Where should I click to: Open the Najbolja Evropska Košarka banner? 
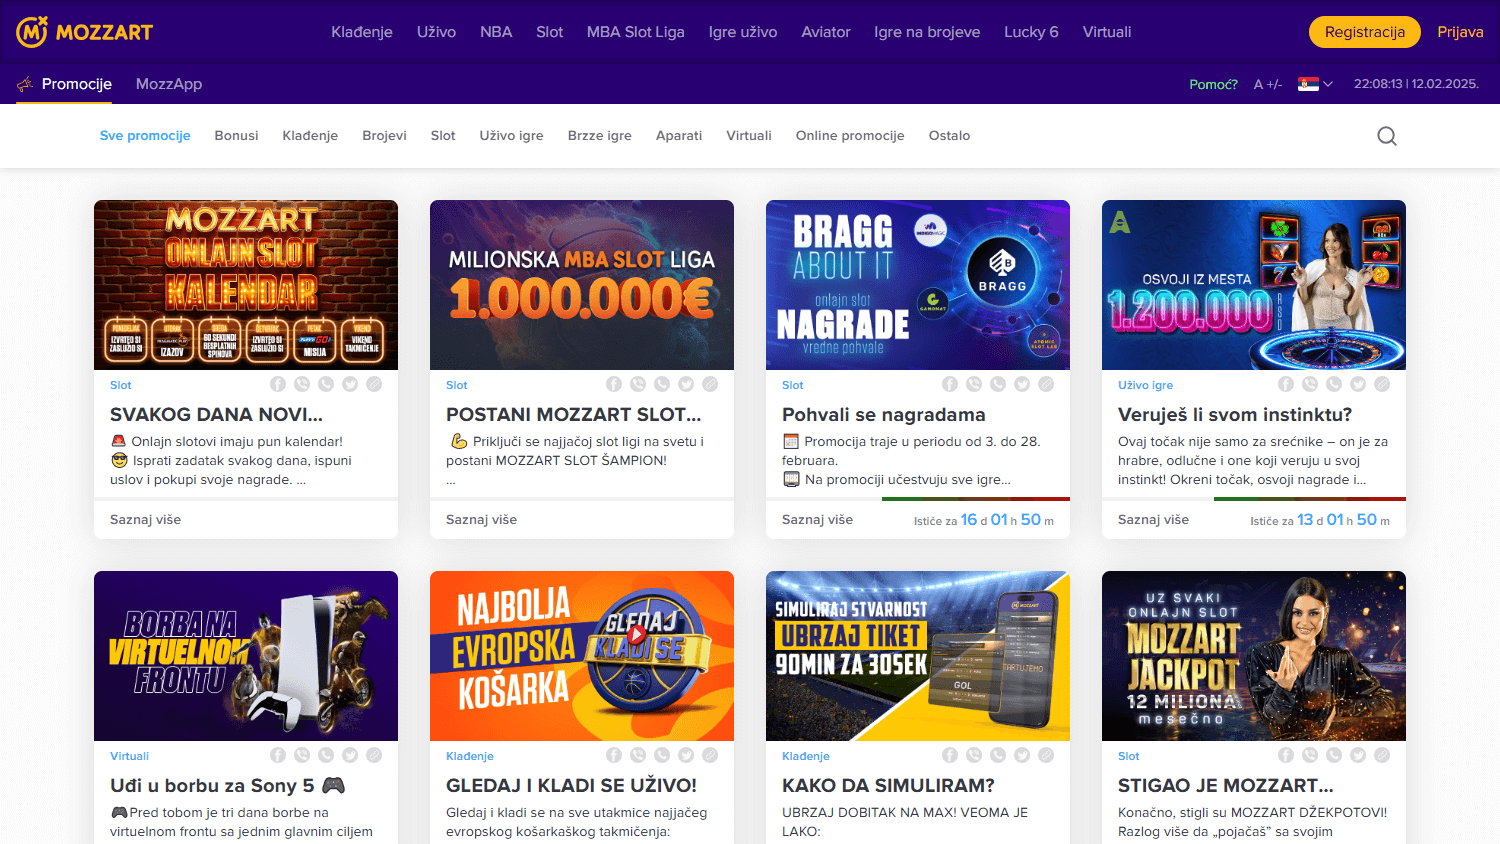pyautogui.click(x=582, y=656)
